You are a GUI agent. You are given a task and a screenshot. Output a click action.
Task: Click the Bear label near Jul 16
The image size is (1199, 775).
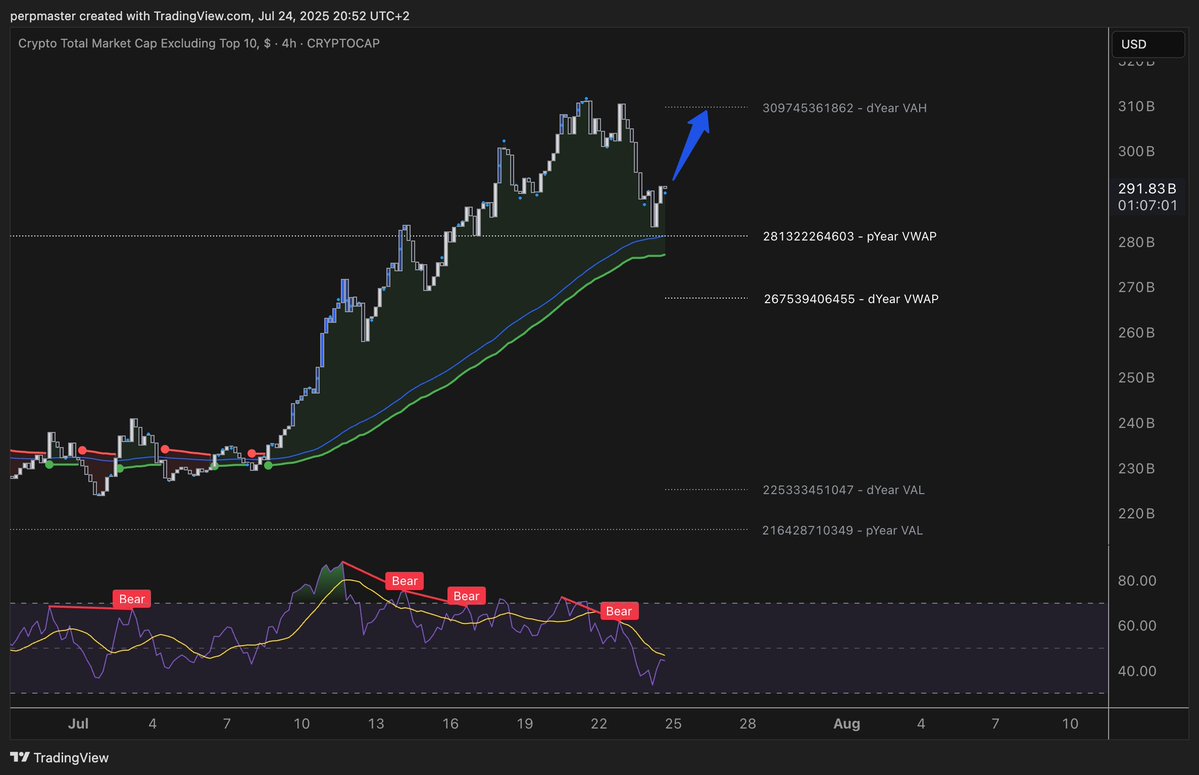[466, 596]
